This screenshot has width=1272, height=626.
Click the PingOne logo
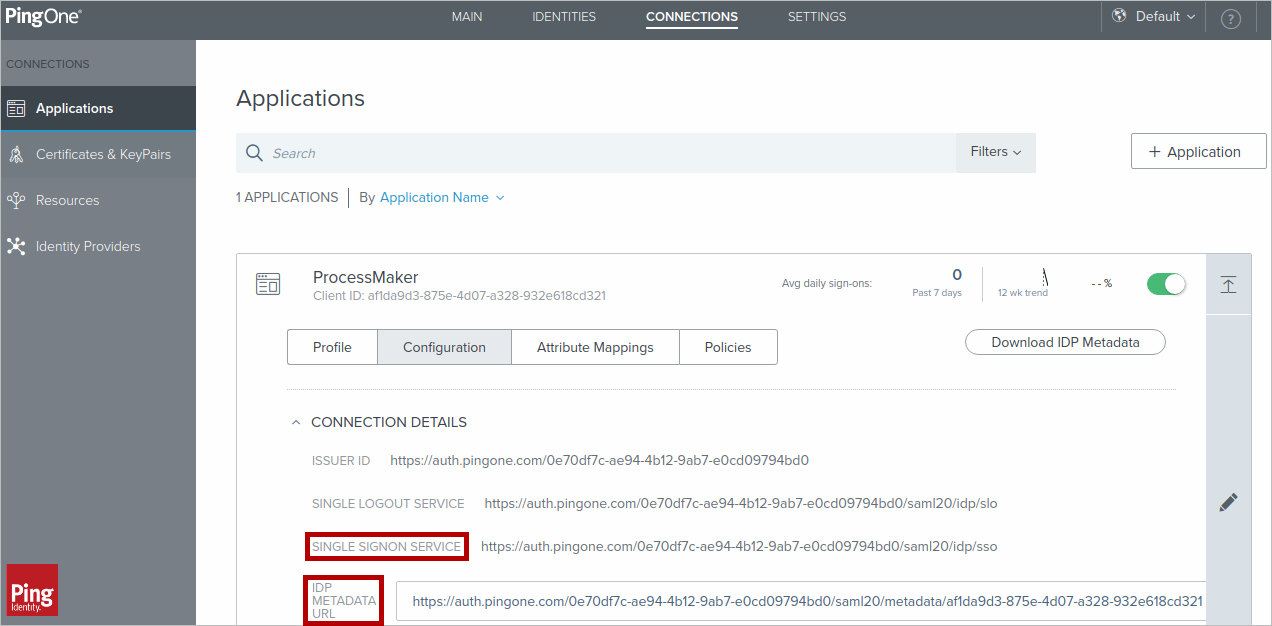point(44,17)
